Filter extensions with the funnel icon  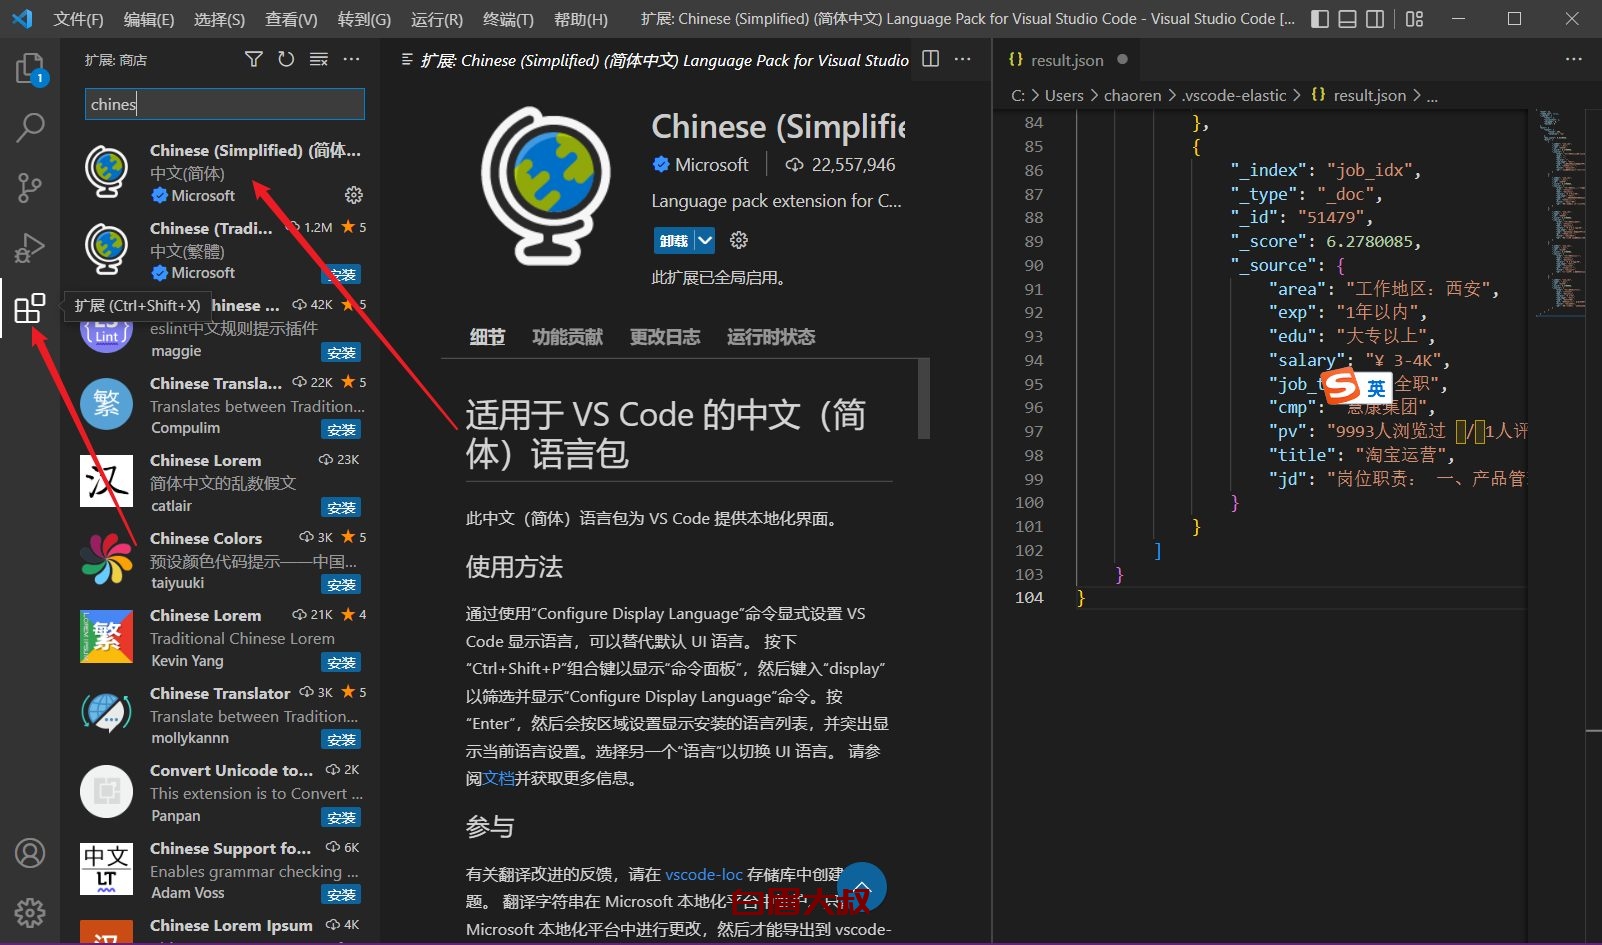[254, 60]
